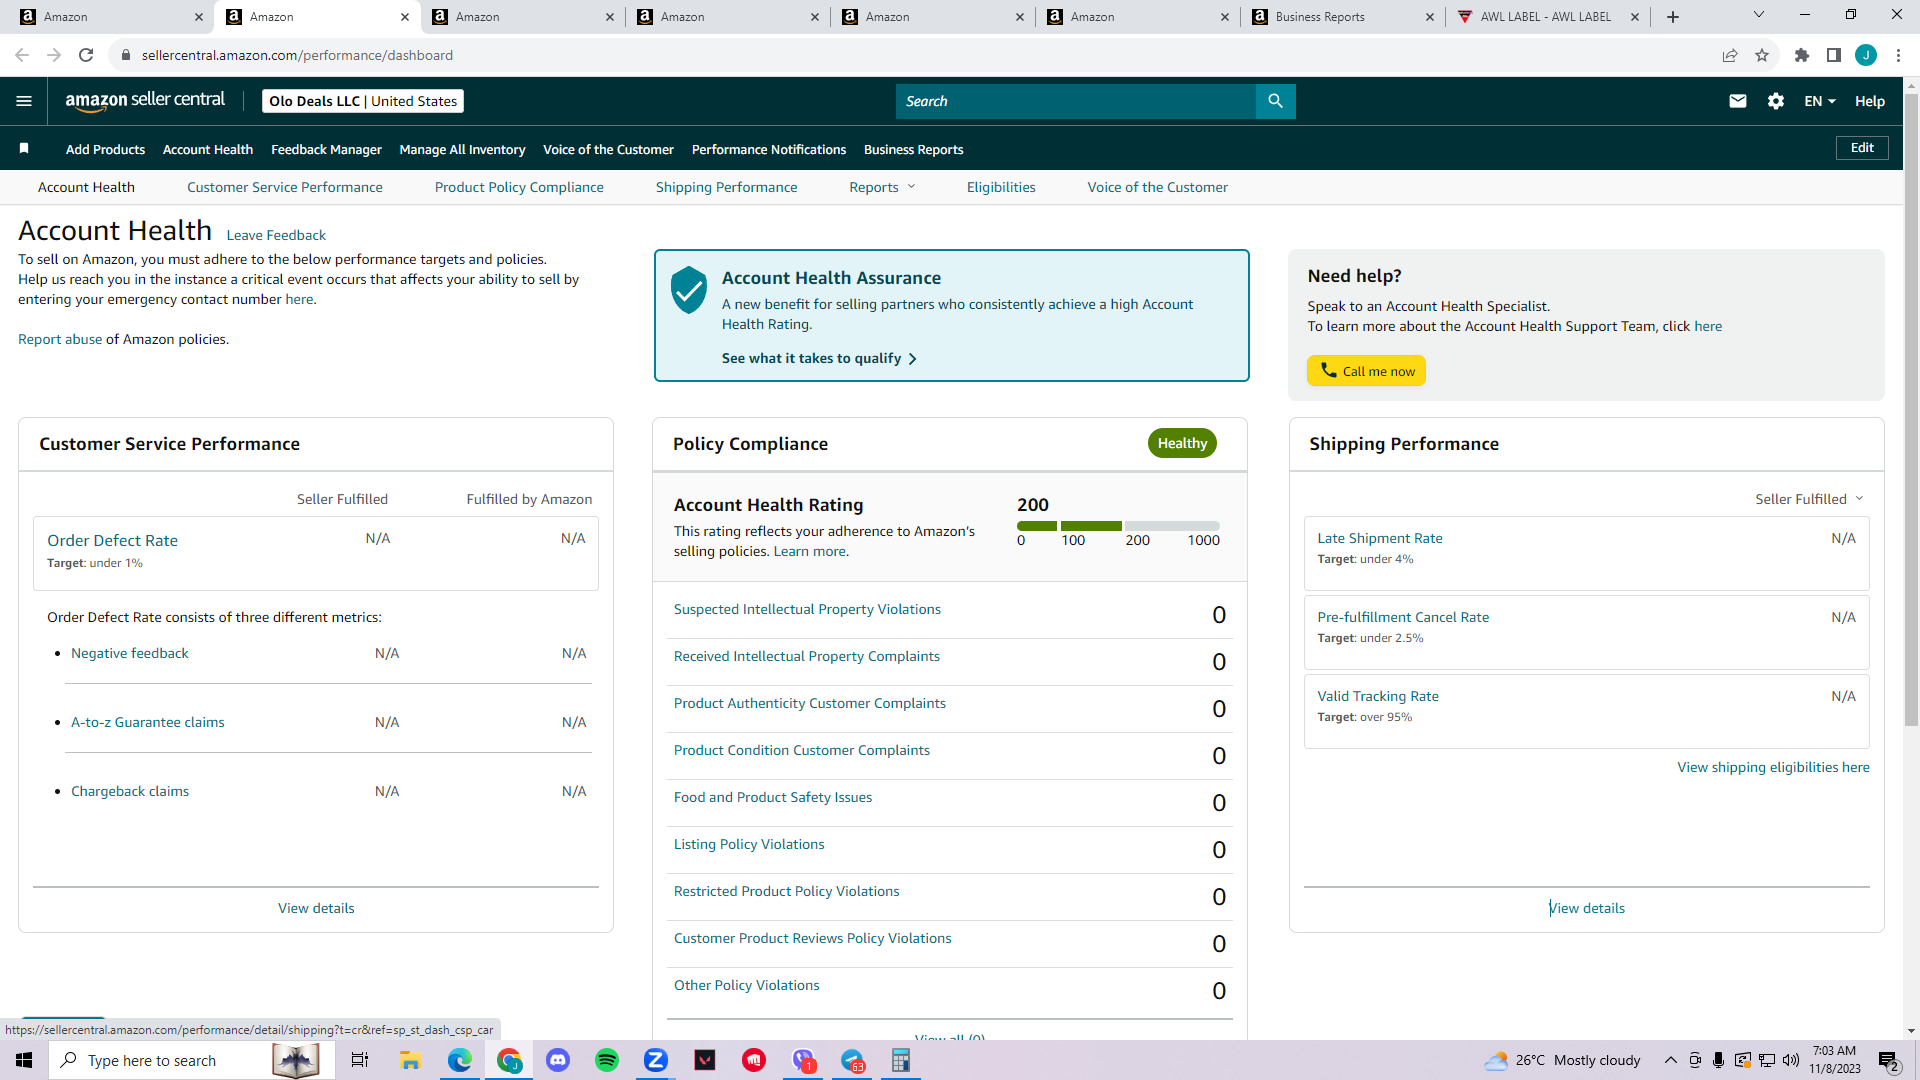Open Chrome three-dot menu

[1898, 55]
